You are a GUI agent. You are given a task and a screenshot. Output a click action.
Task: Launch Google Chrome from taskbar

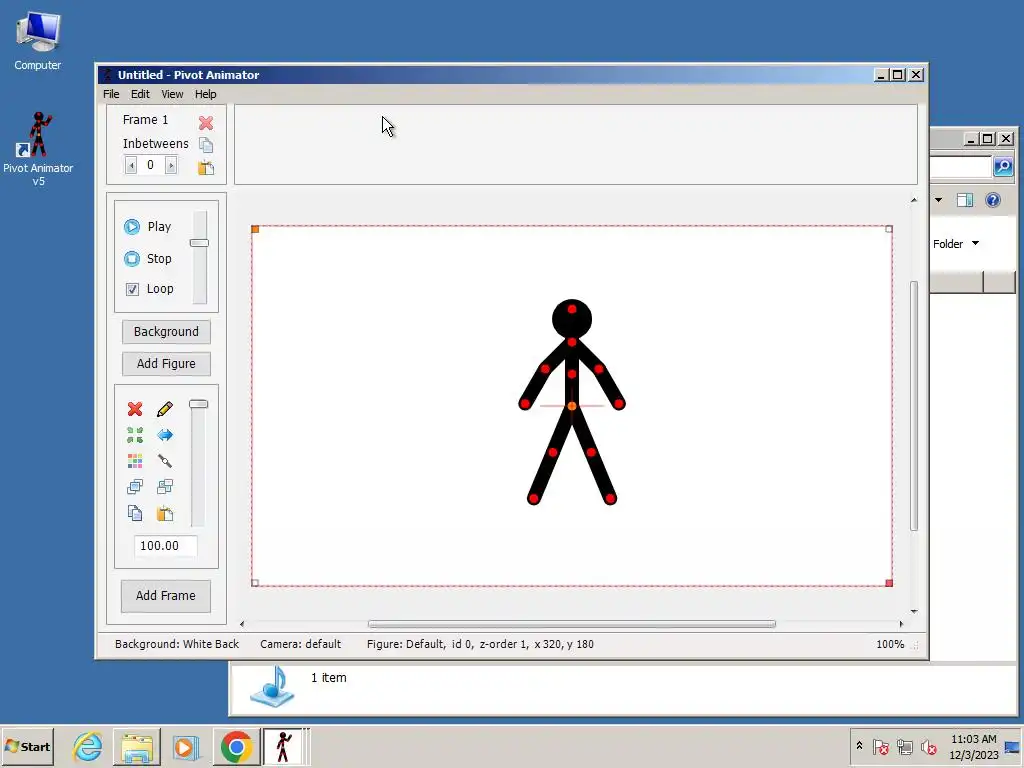(236, 746)
